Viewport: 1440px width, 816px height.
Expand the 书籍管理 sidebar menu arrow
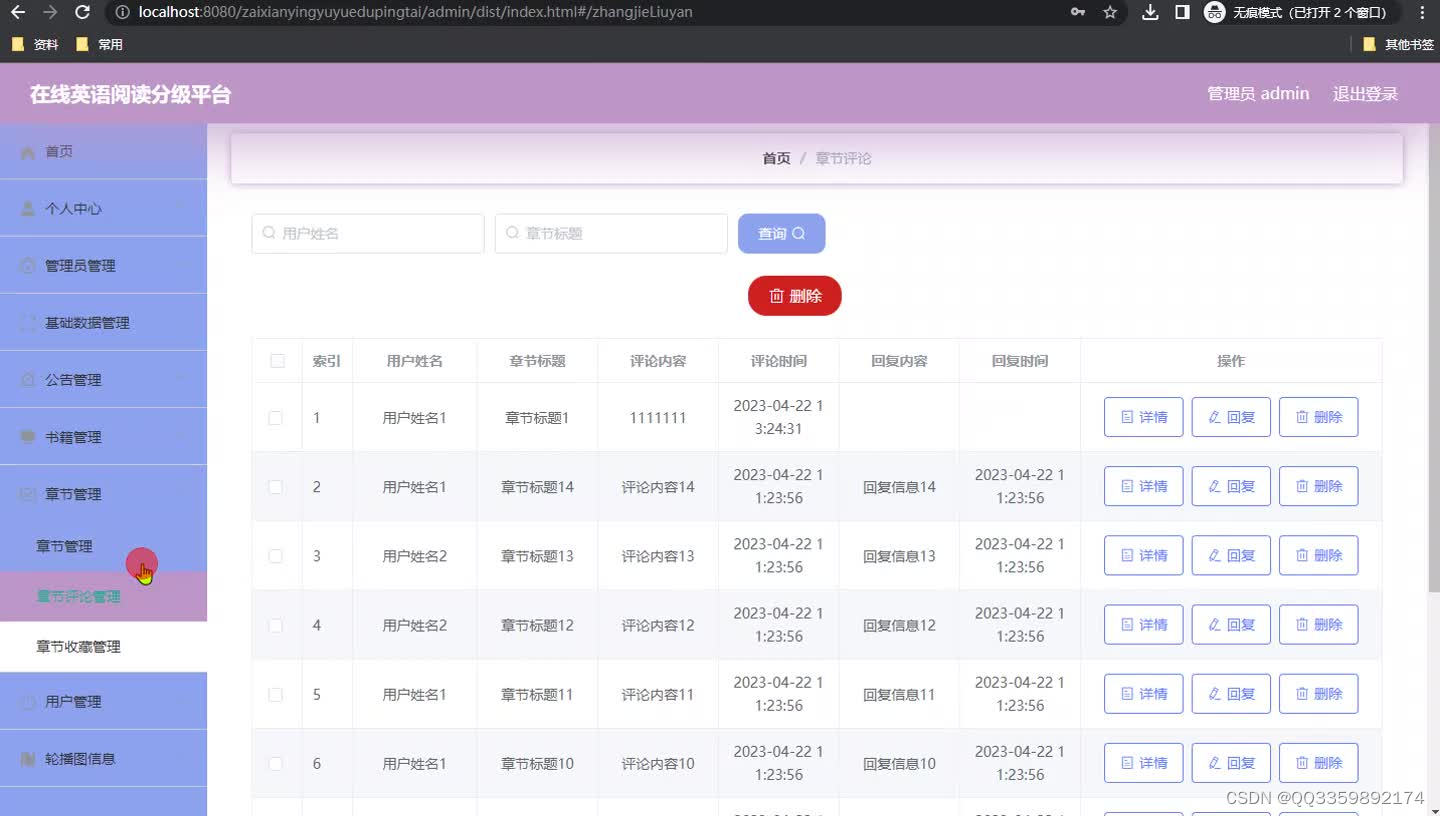point(181,437)
